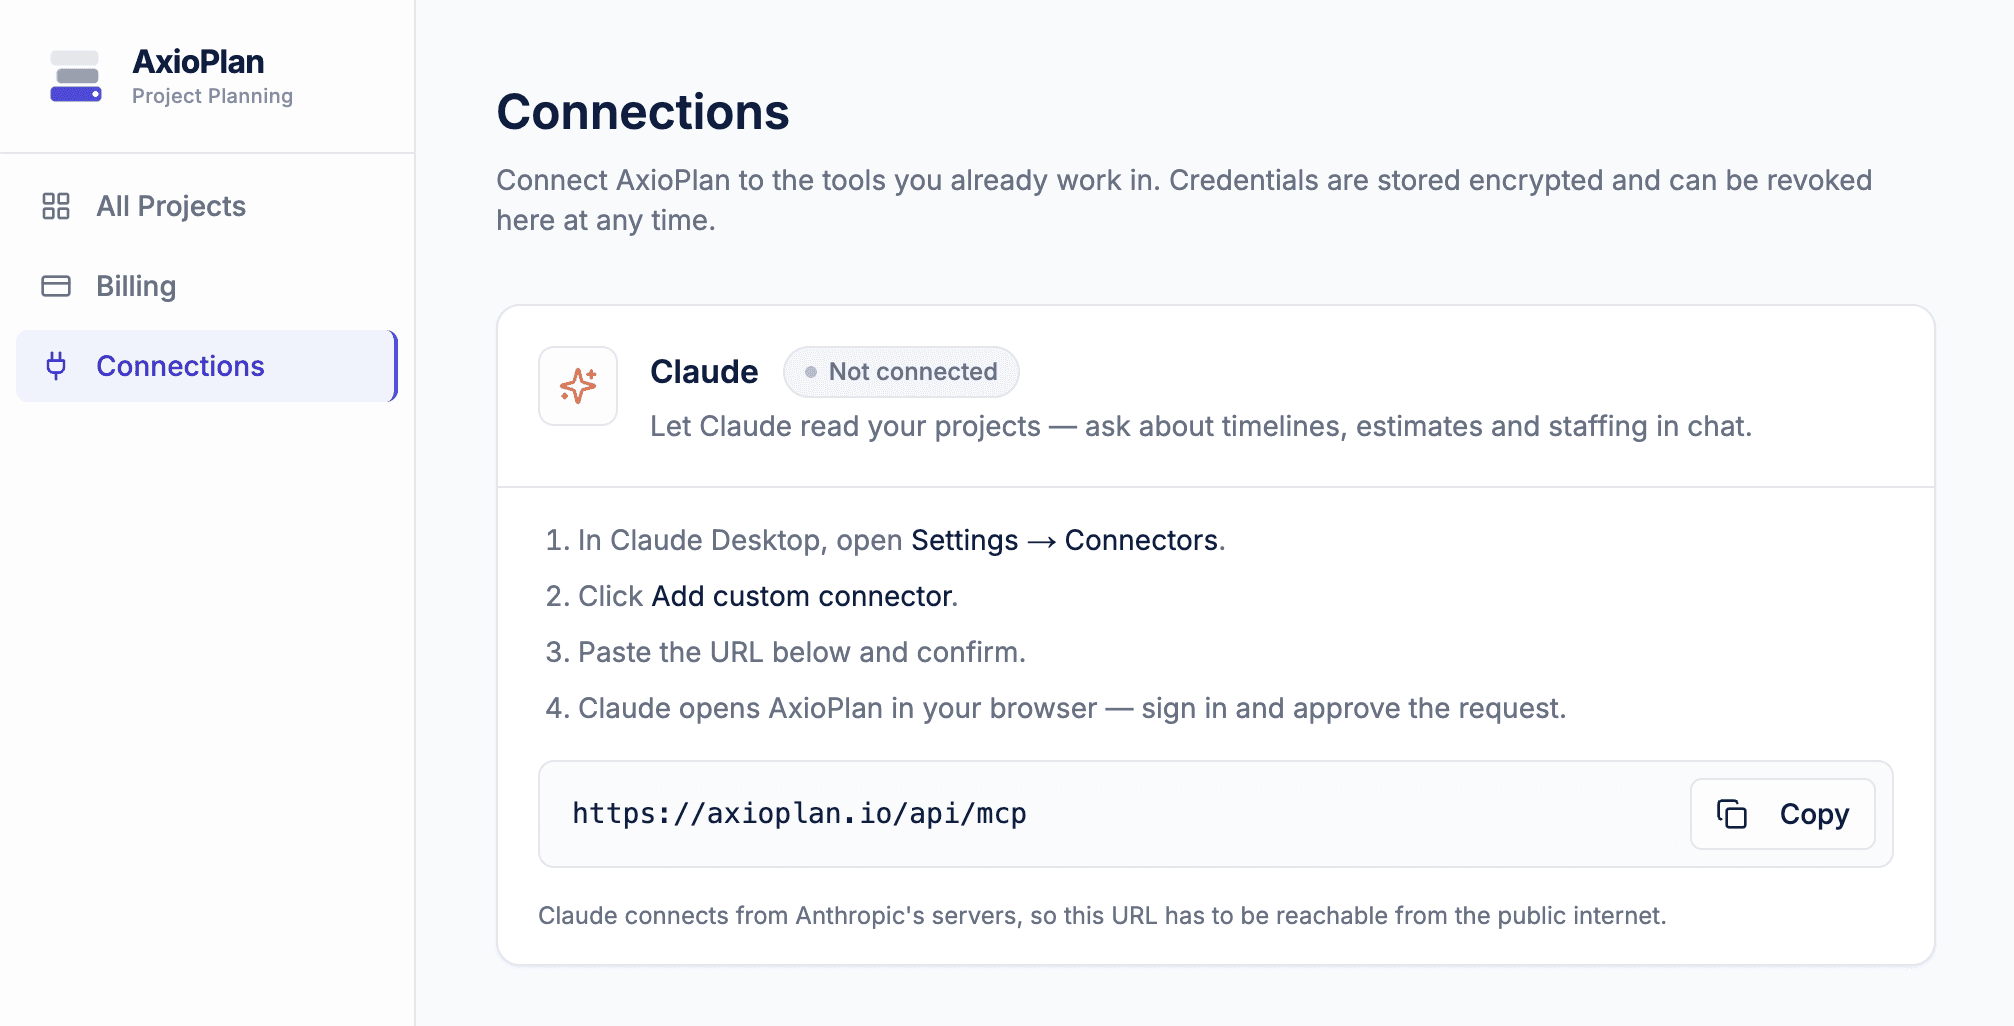Click the copy icon beside the URL
The height and width of the screenshot is (1026, 2014).
(1732, 814)
